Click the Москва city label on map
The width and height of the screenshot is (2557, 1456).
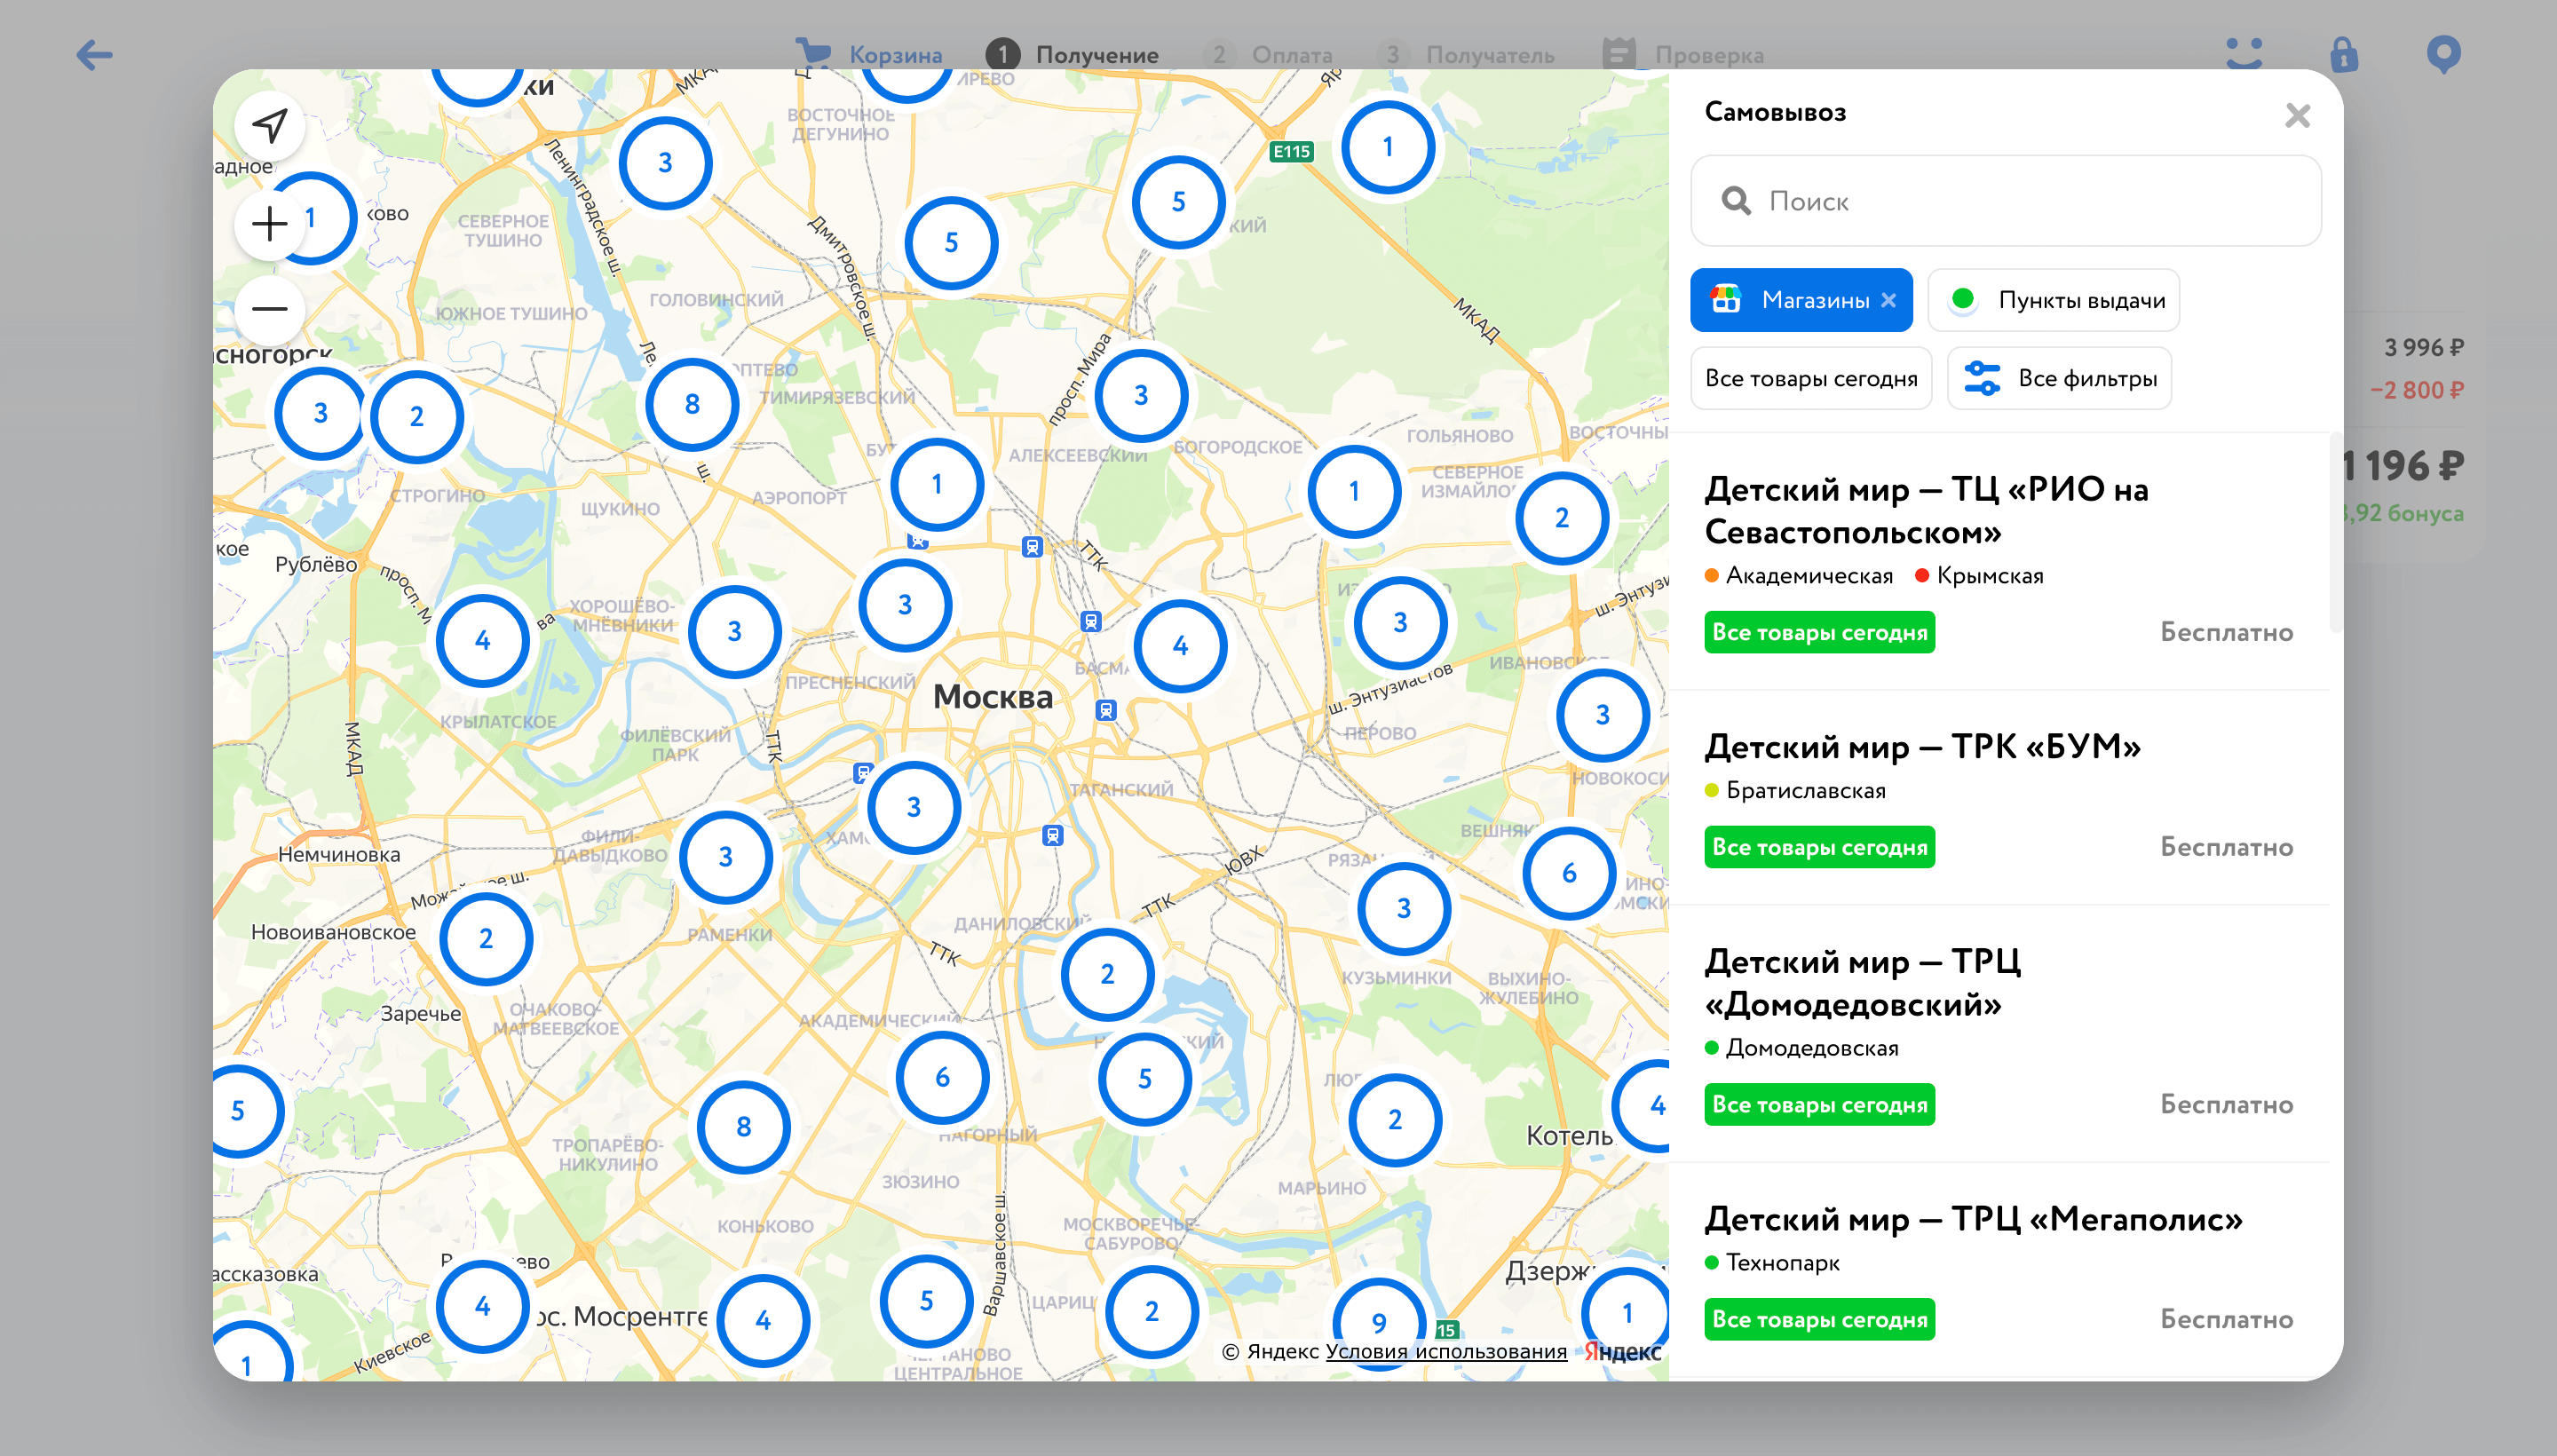click(992, 697)
